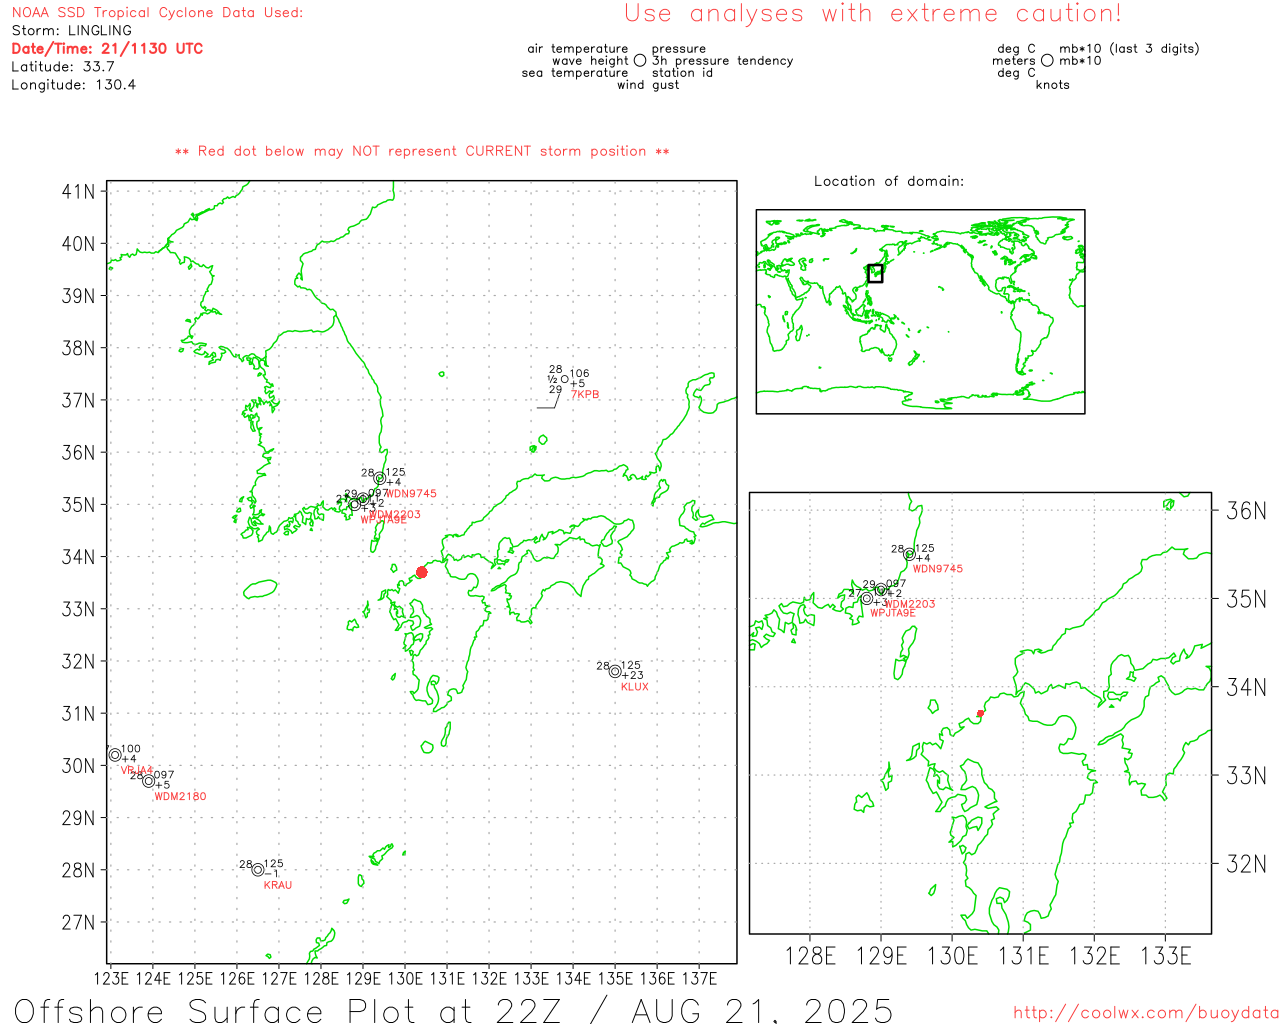The height and width of the screenshot is (1024, 1280).
Task: Click the '106' pressure value at 7KPB
Action: pos(579,374)
